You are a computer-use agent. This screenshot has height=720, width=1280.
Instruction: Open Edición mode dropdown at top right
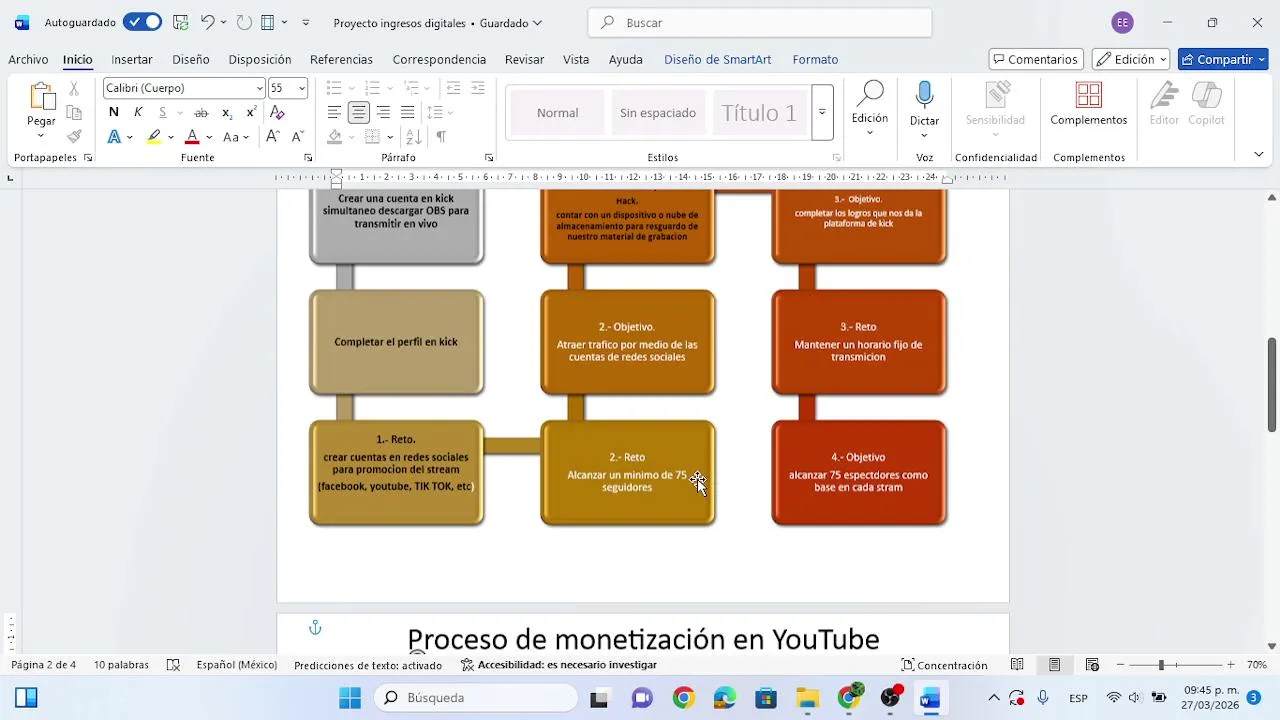[x=1131, y=59]
